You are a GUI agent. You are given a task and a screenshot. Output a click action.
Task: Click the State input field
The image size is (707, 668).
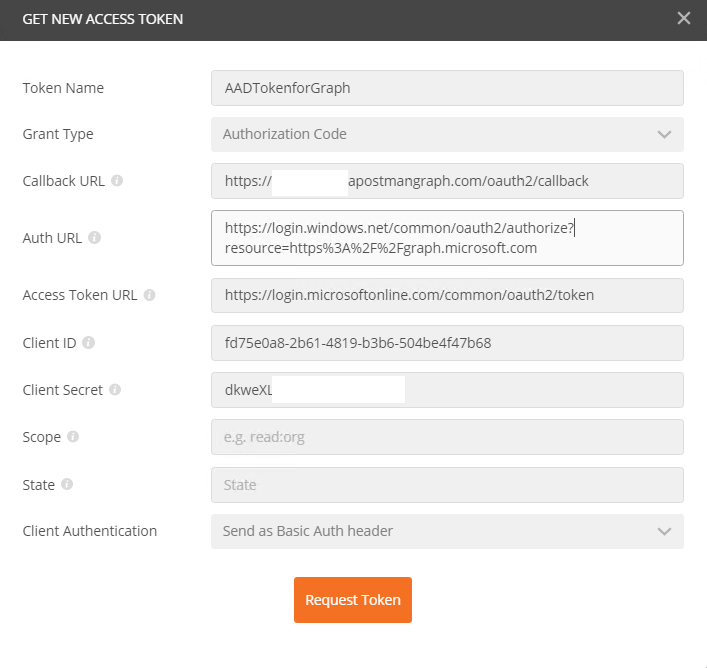(447, 485)
